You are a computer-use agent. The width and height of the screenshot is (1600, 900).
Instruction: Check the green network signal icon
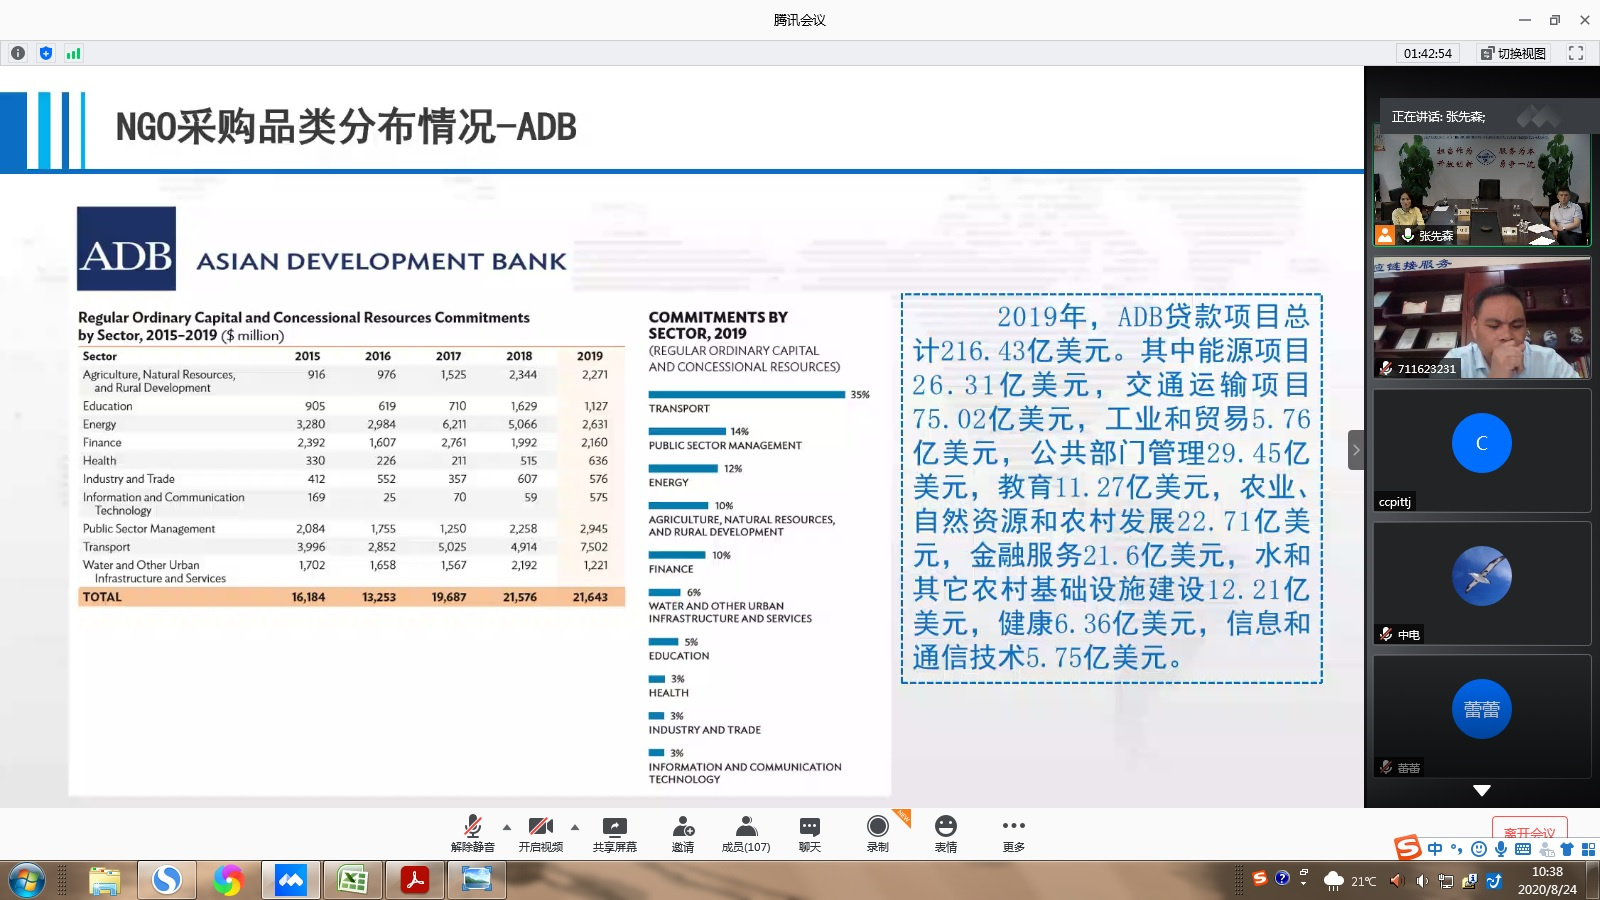pos(73,53)
